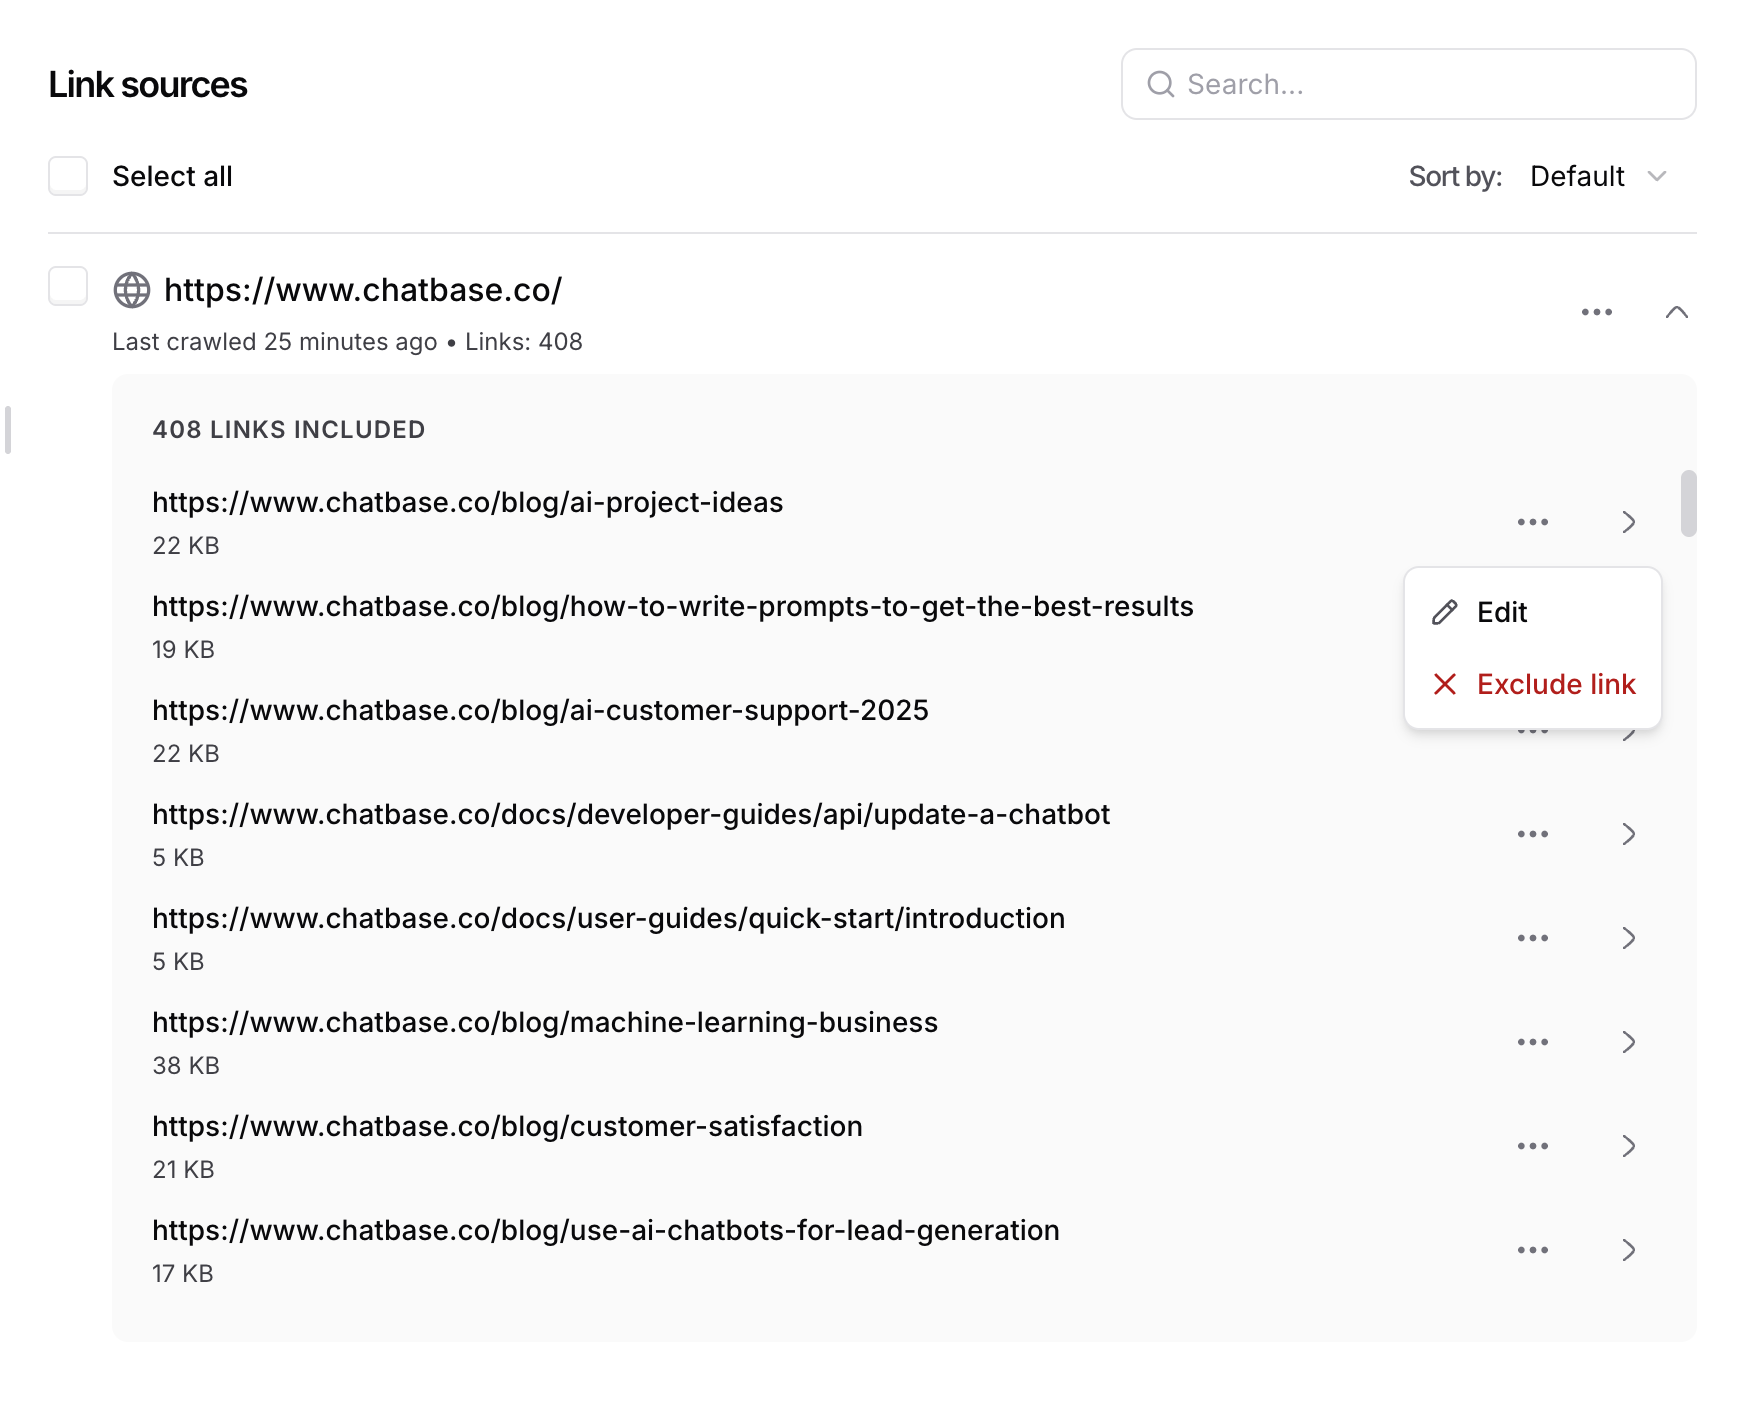Expand details for machine-learning-business link
1738x1416 pixels.
coord(1628,1042)
